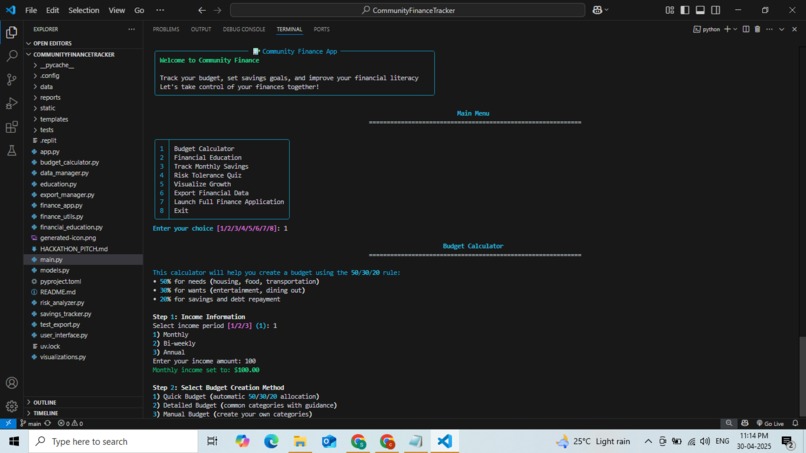
Task: Open Explorer views and more actions ellipsis
Action: pyautogui.click(x=132, y=29)
